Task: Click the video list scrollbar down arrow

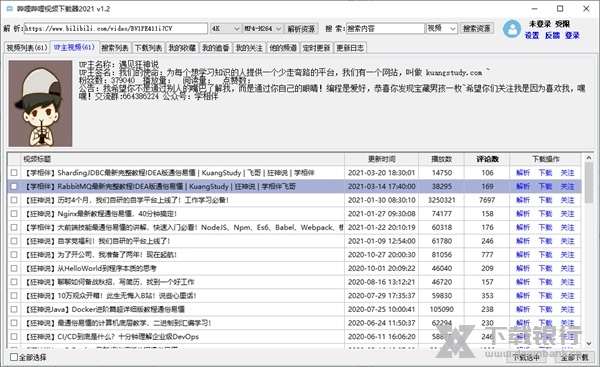Action: pos(589,343)
